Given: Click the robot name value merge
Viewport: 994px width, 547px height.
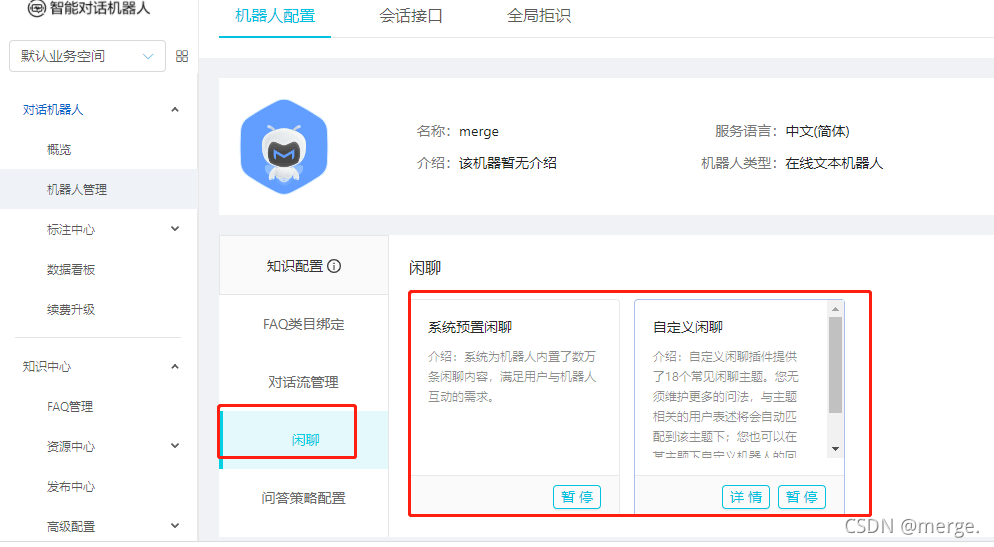Looking at the screenshot, I should point(479,131).
